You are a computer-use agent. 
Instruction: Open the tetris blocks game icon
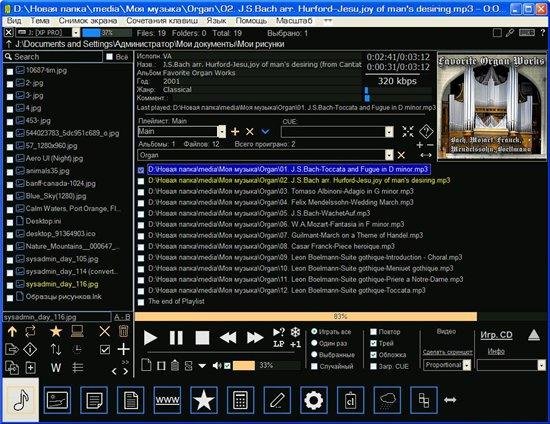[x=424, y=400]
